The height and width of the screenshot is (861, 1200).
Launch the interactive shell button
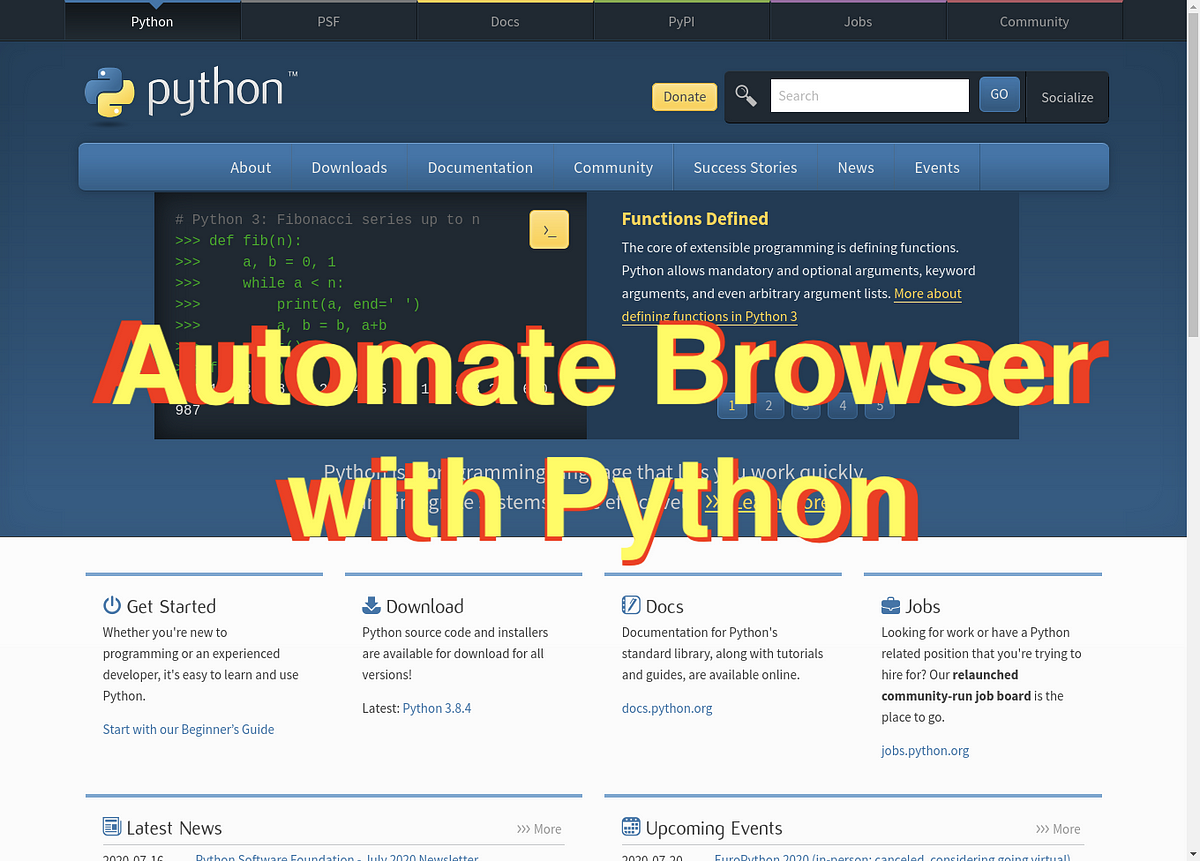(549, 230)
